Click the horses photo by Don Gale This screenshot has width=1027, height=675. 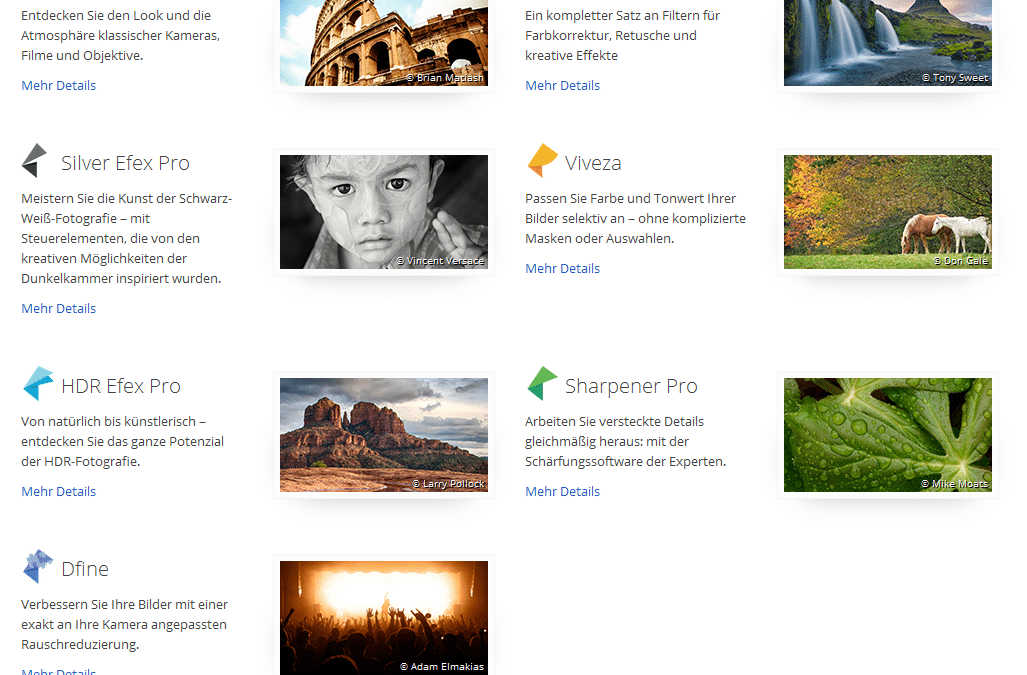tap(887, 212)
